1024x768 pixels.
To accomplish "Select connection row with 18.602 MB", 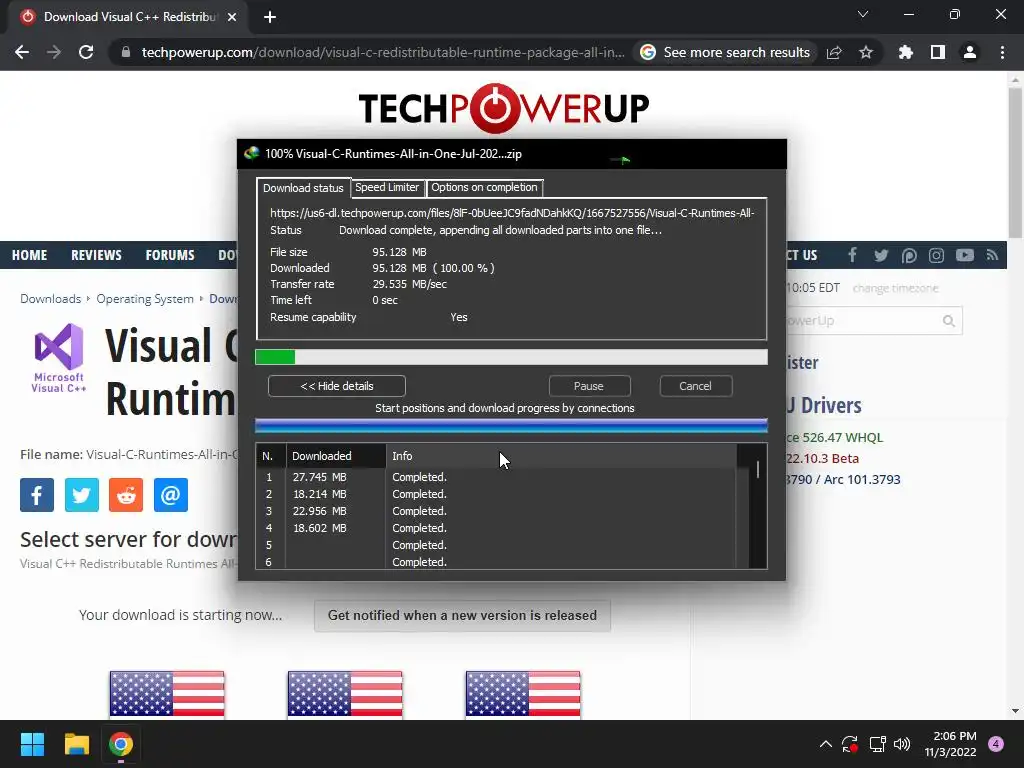I will [x=496, y=528].
